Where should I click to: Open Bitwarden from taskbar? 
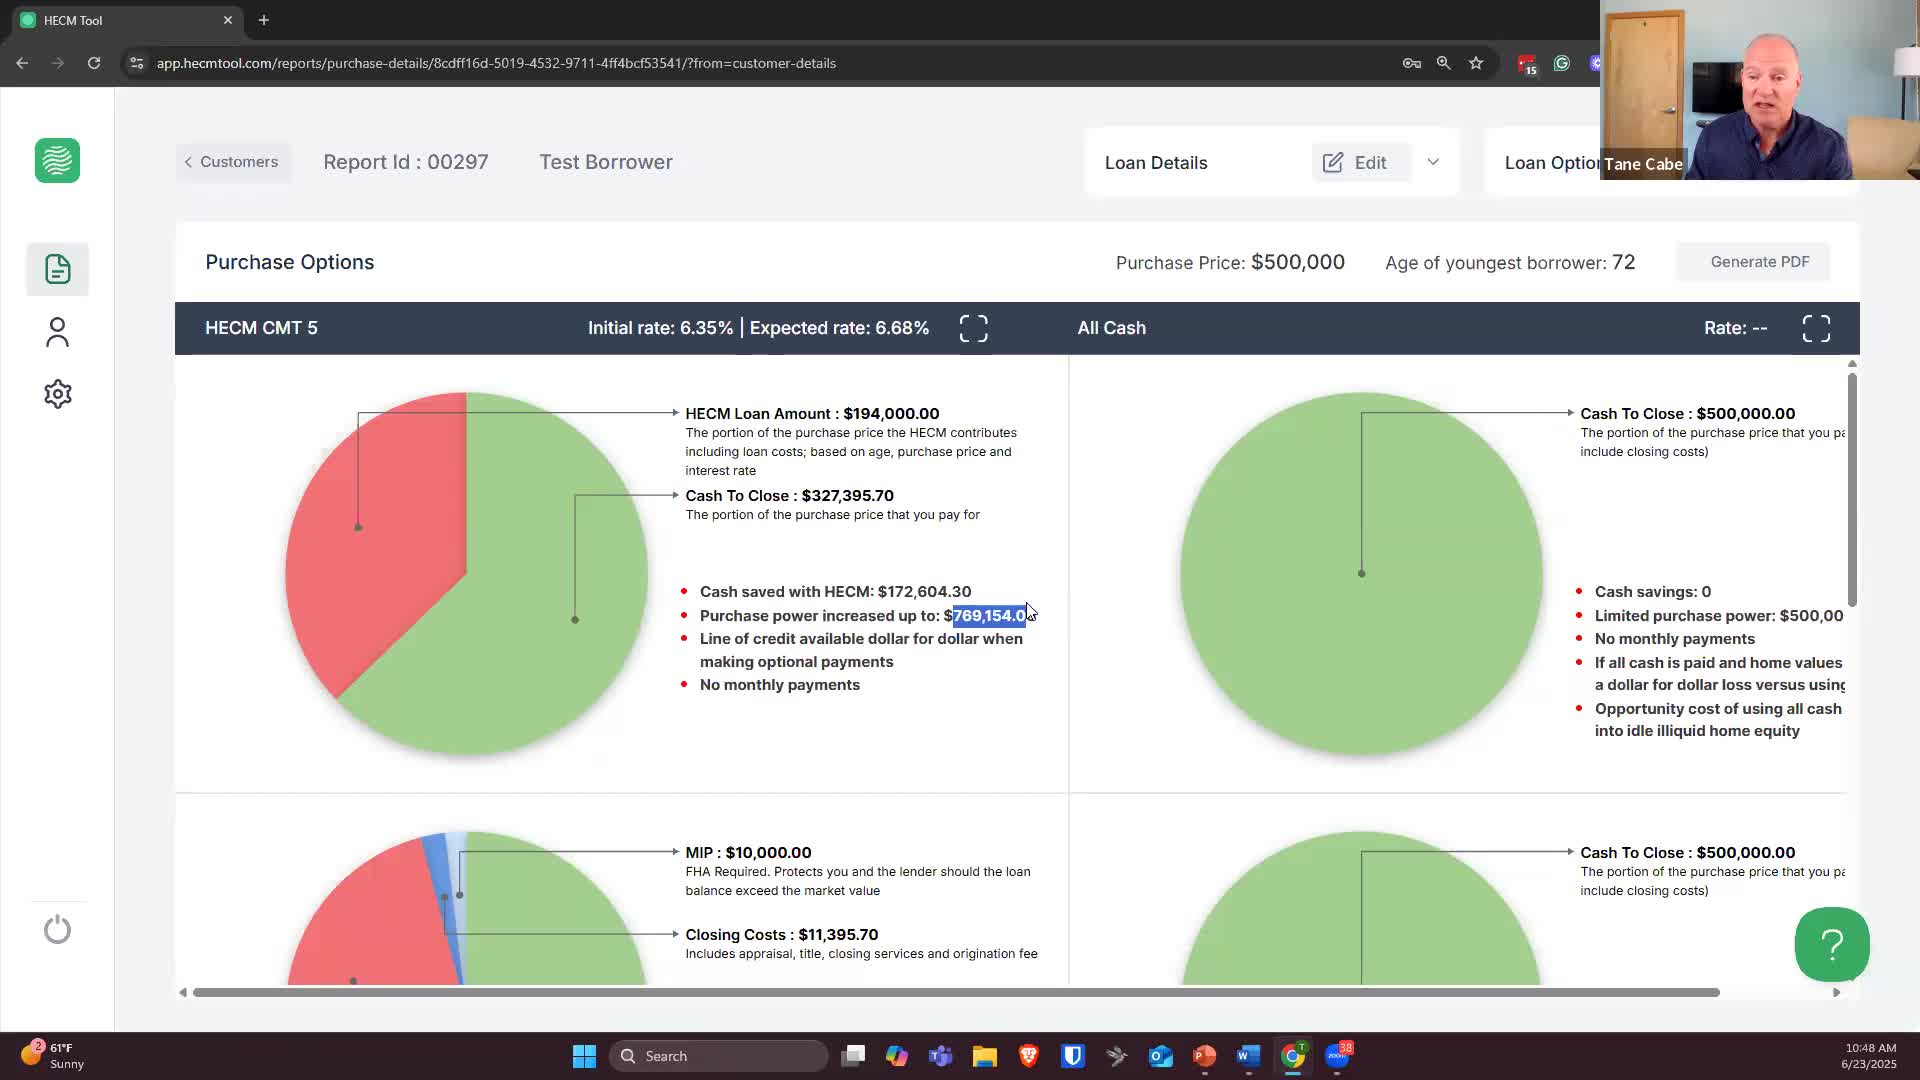pos(1073,1056)
